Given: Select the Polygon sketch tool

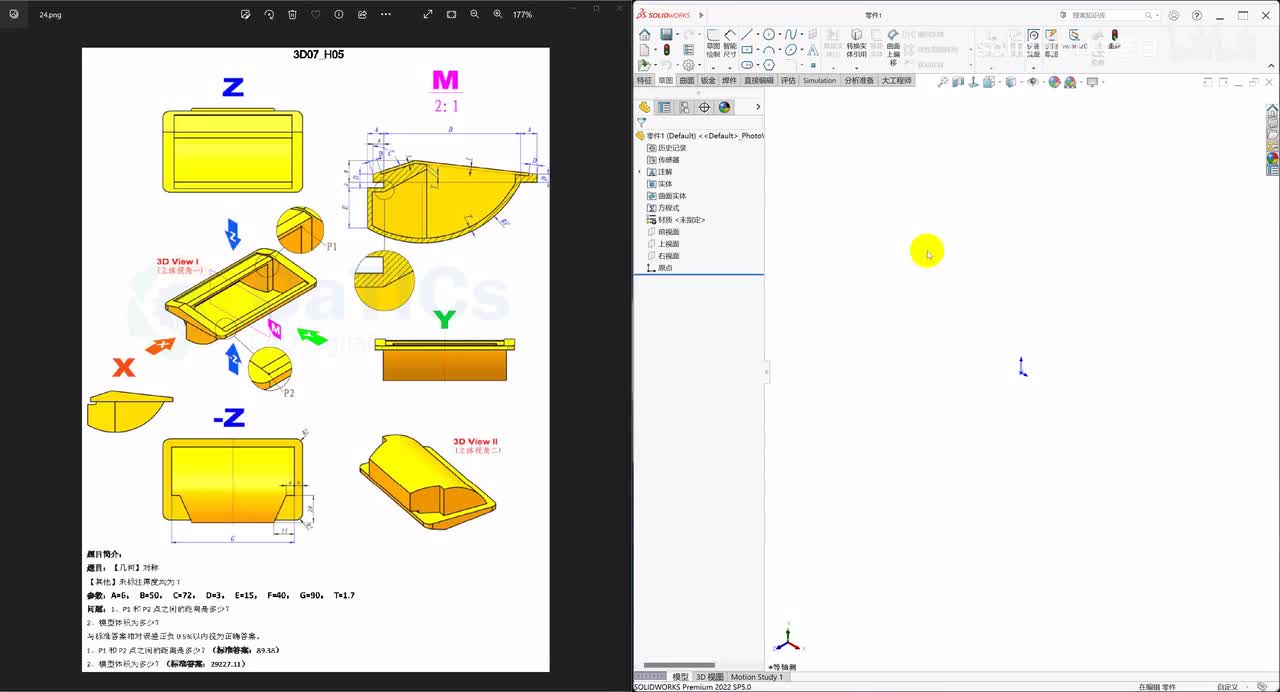Looking at the screenshot, I should tap(768, 65).
